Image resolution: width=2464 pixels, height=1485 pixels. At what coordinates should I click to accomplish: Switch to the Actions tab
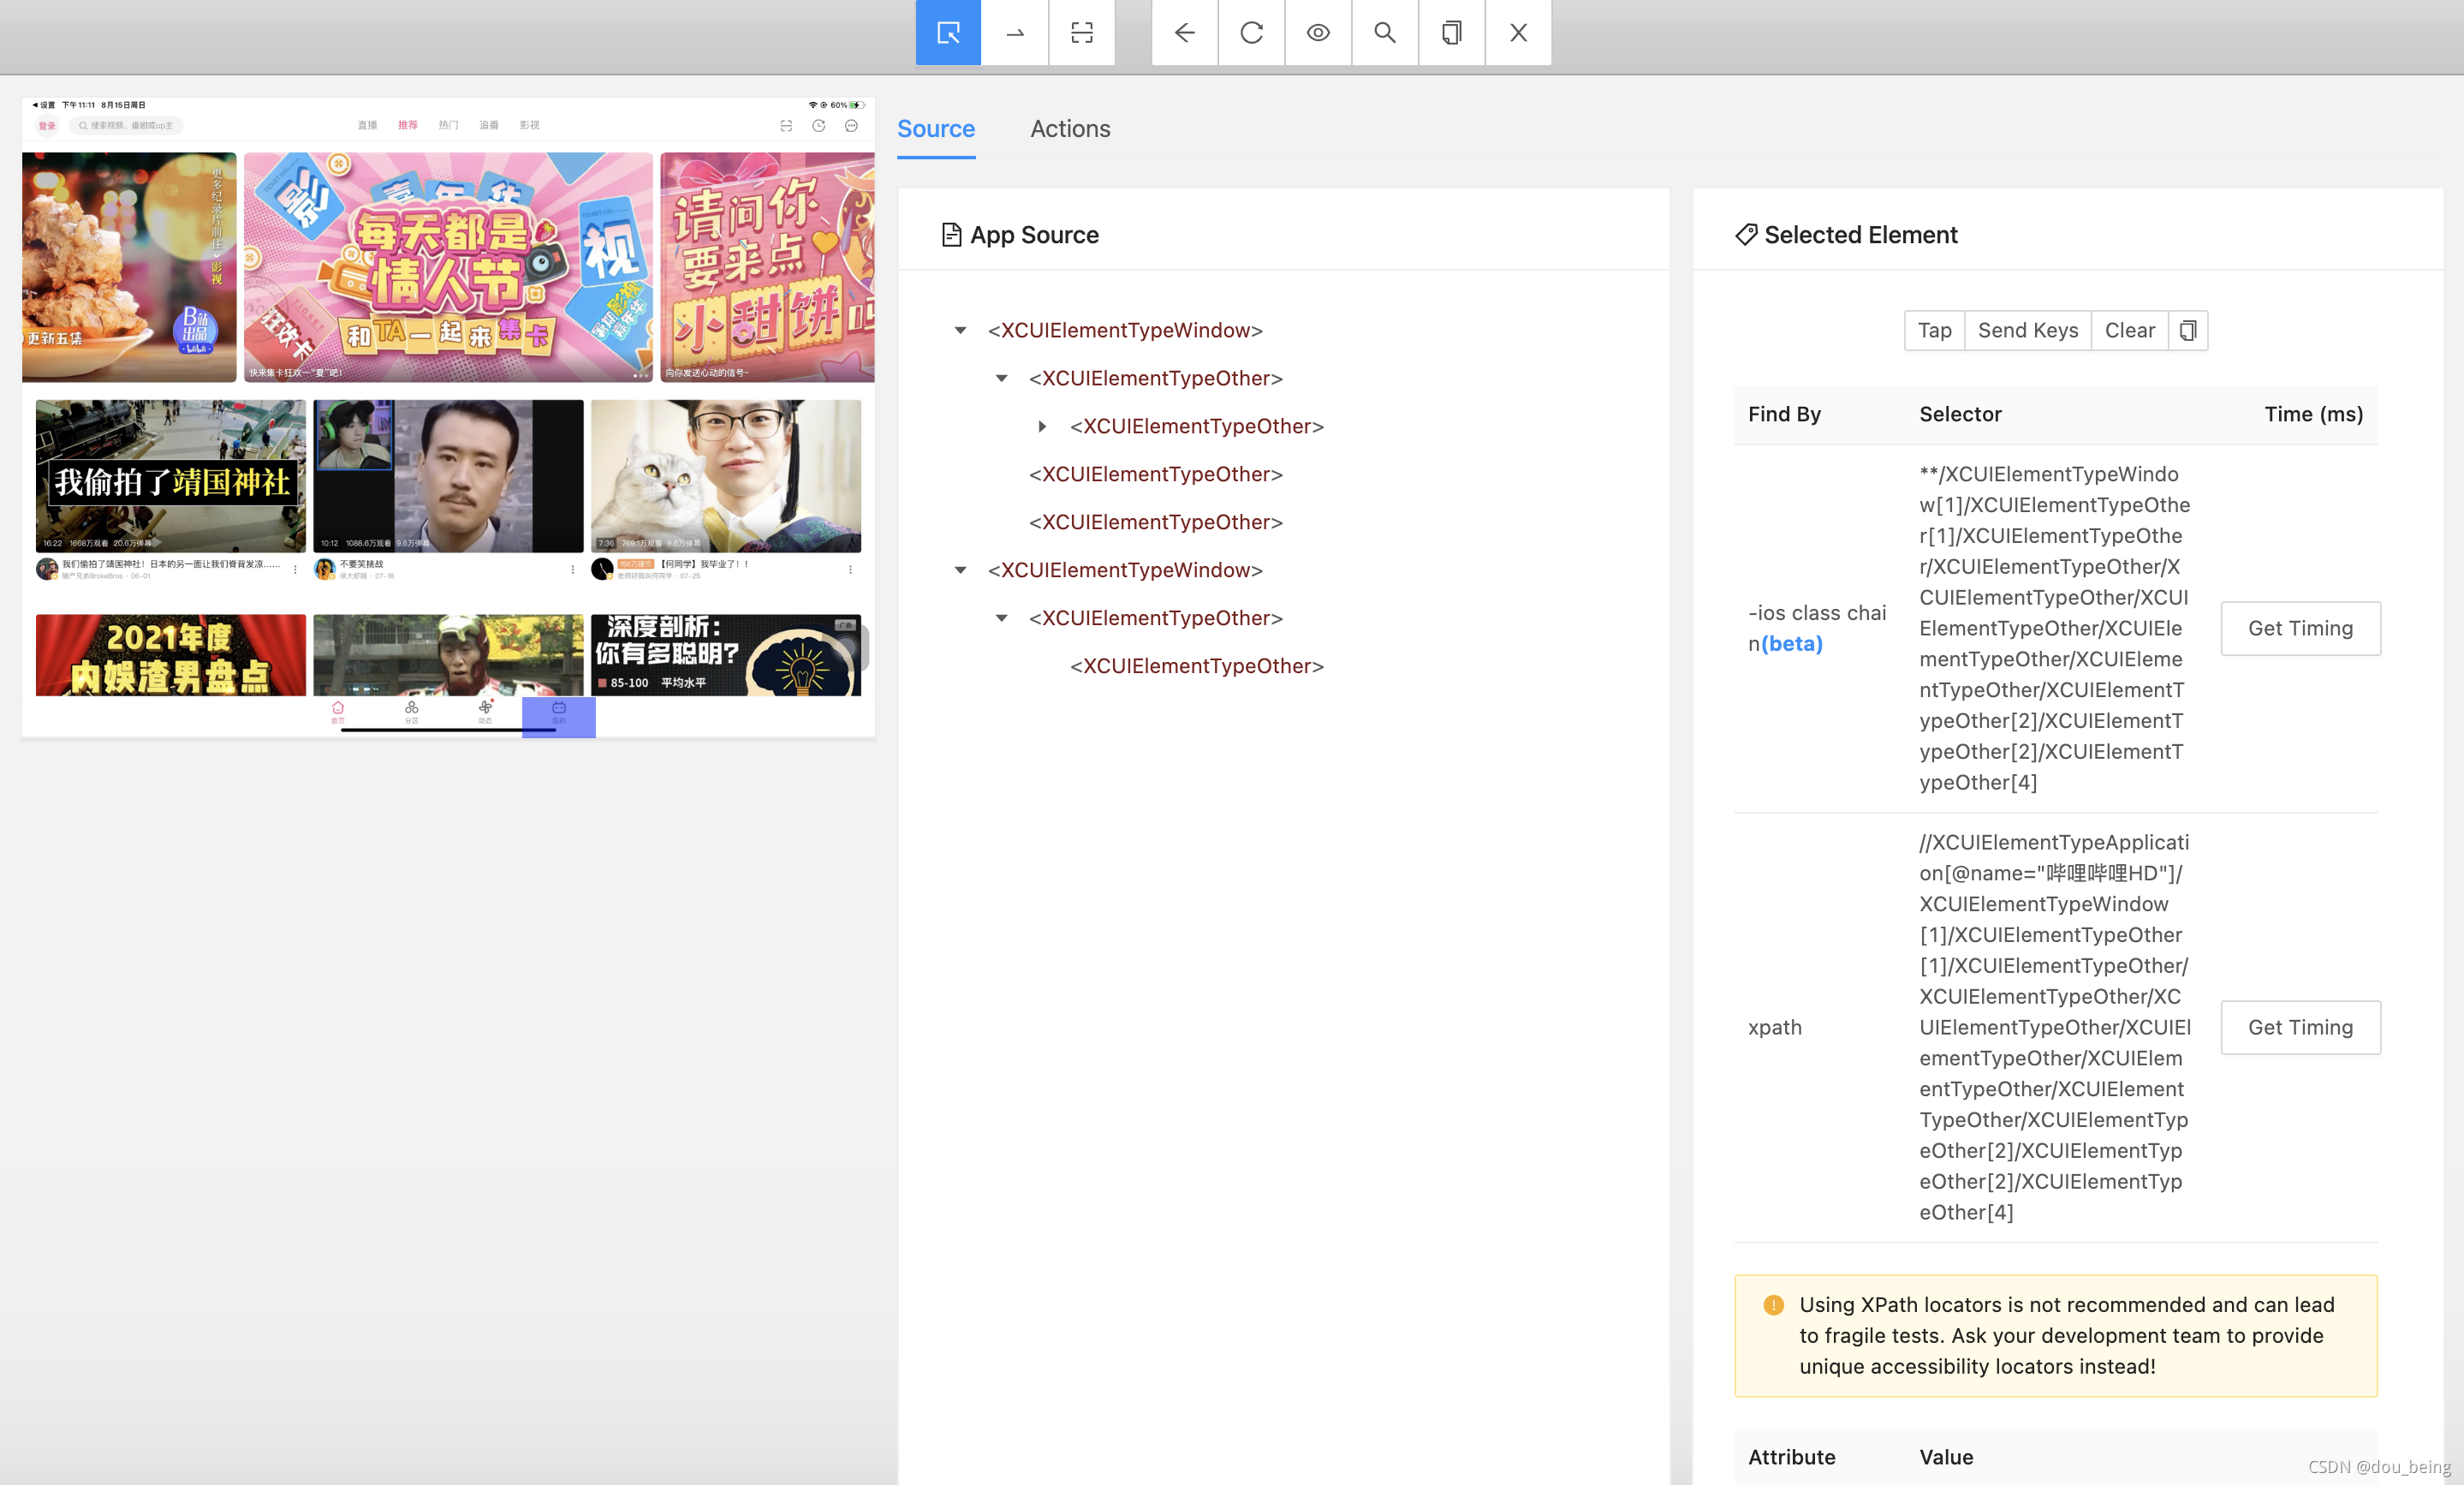(1070, 128)
